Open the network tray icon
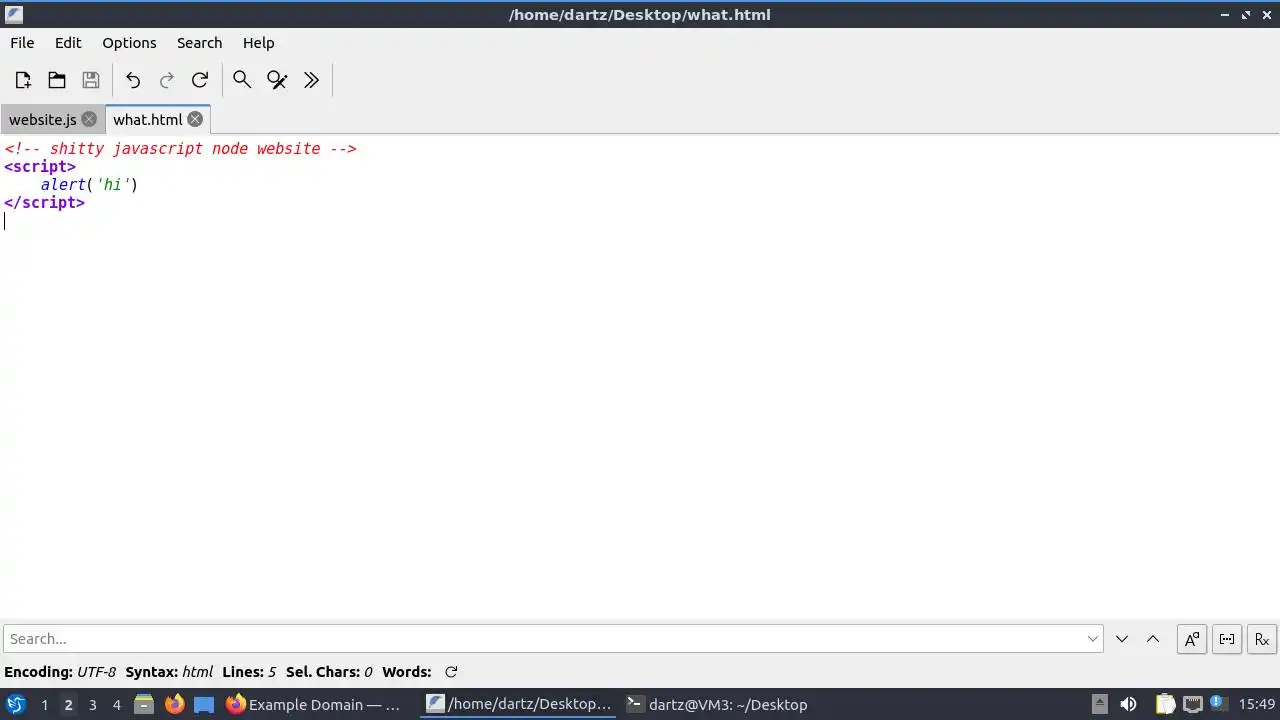The height and width of the screenshot is (720, 1280). click(1192, 704)
